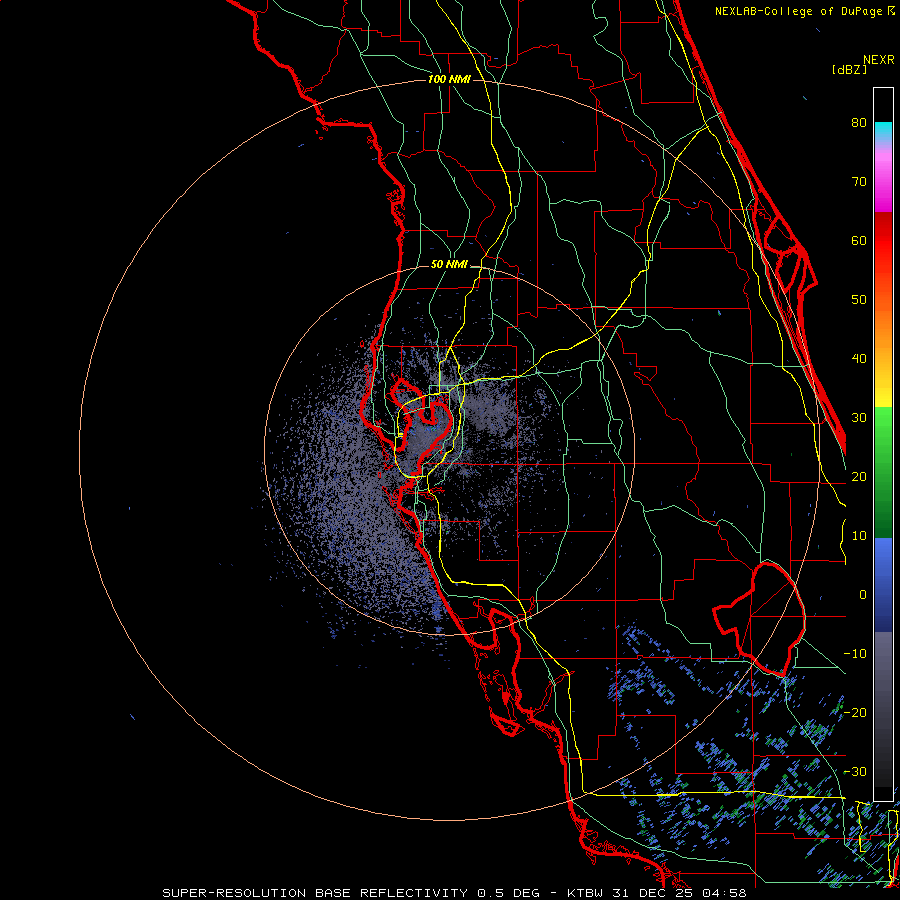Image resolution: width=900 pixels, height=900 pixels.
Task: Click the "50 NMI" range ring label
Action: click(449, 265)
